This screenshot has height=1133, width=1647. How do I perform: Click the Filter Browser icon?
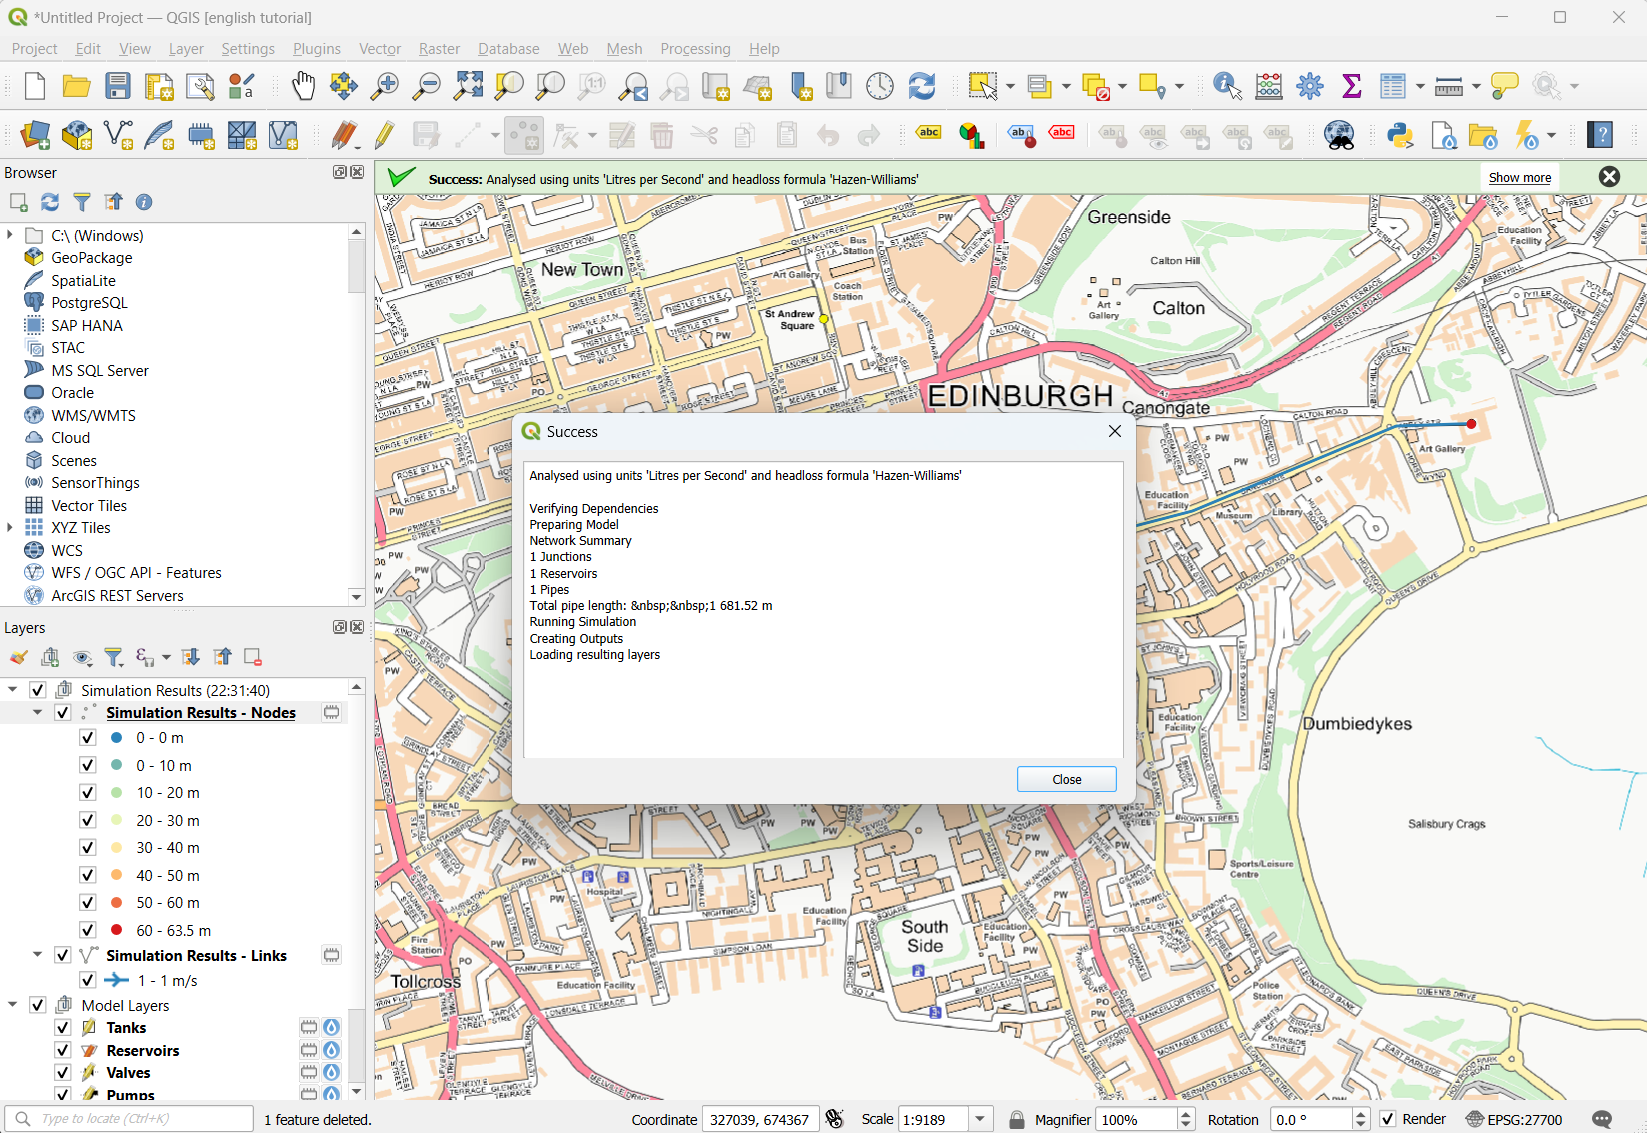tap(82, 202)
